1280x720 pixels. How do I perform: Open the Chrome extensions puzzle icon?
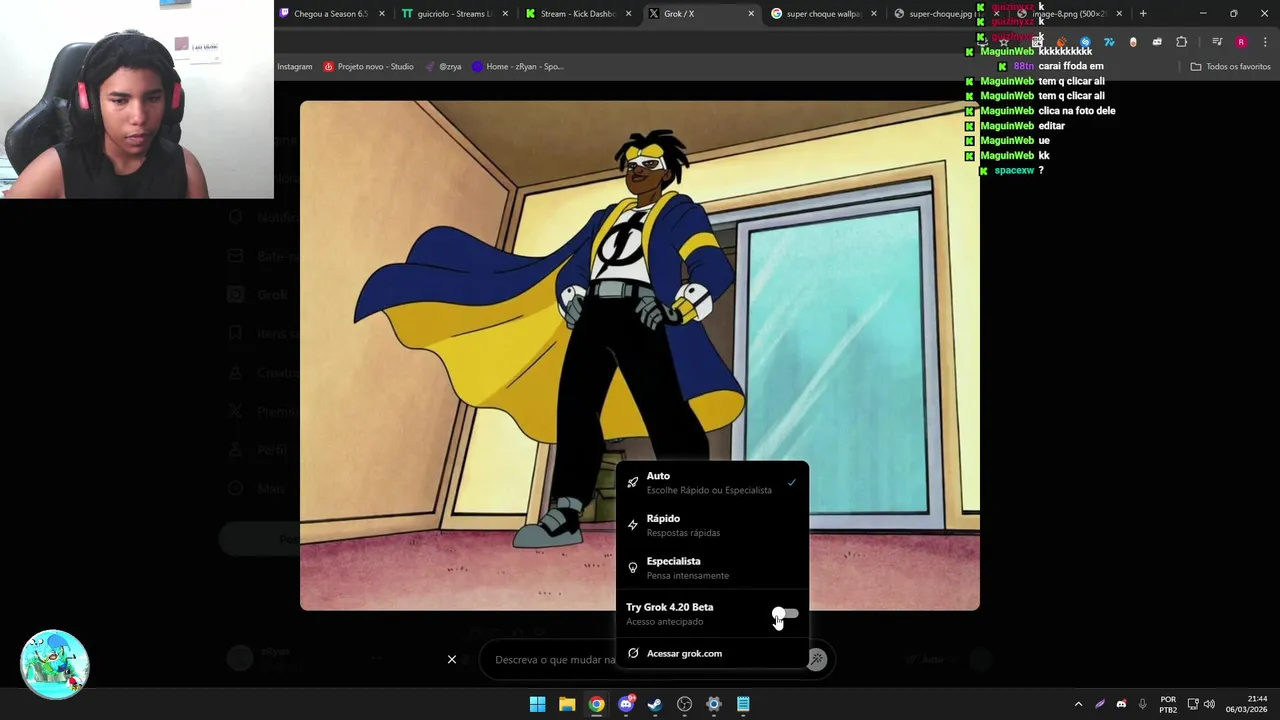coord(1182,42)
